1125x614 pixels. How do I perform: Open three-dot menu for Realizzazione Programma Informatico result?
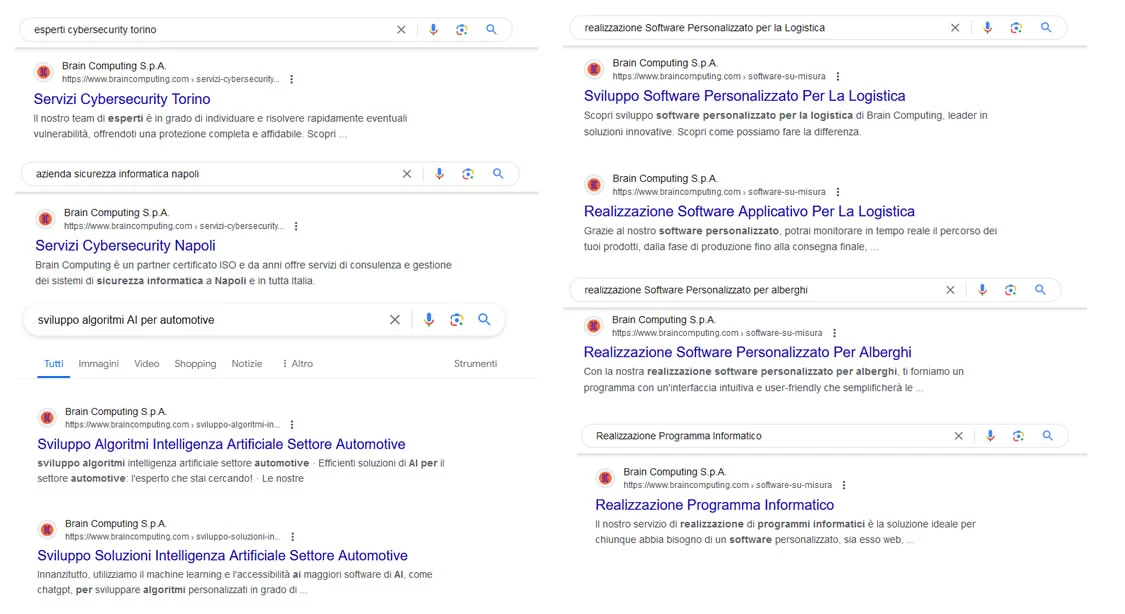[x=844, y=486]
